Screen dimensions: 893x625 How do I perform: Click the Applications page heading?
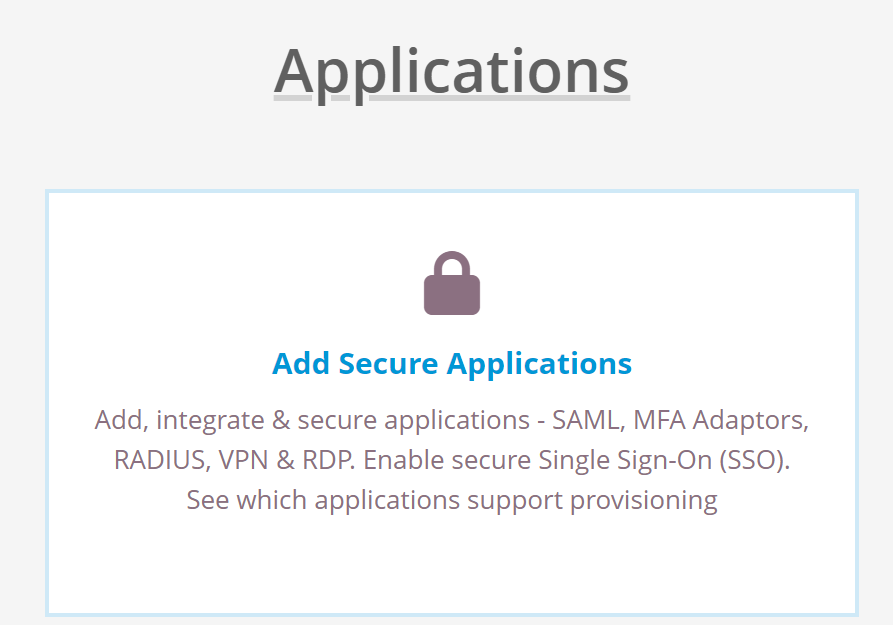coord(452,72)
